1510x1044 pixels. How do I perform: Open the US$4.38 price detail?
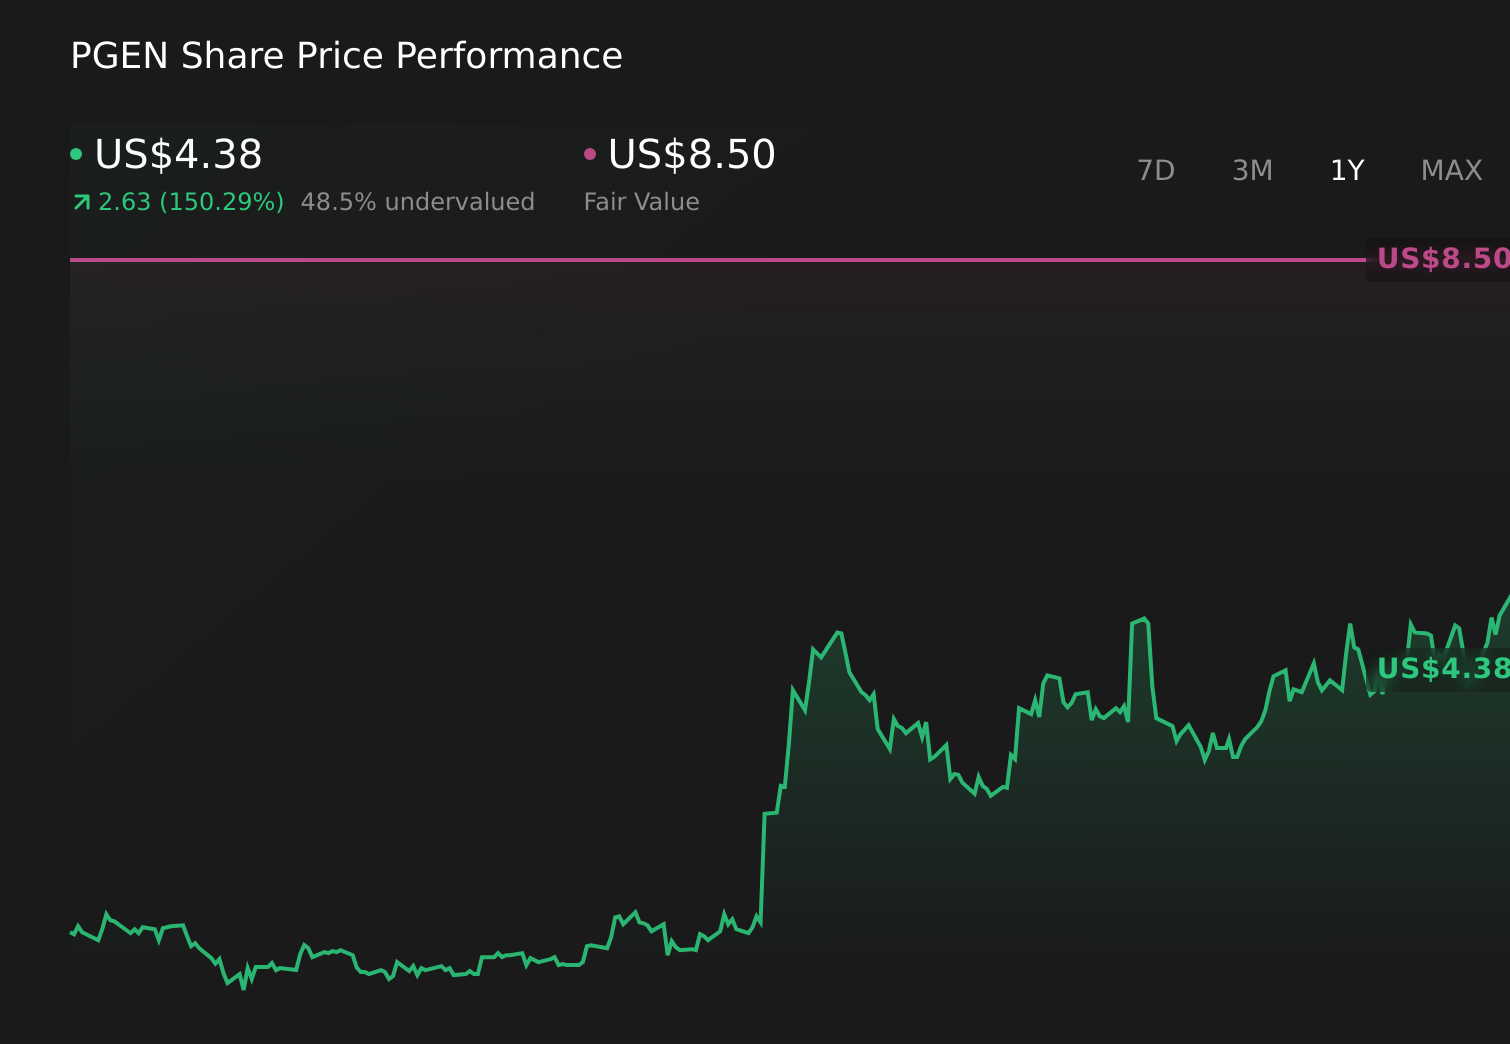click(178, 155)
